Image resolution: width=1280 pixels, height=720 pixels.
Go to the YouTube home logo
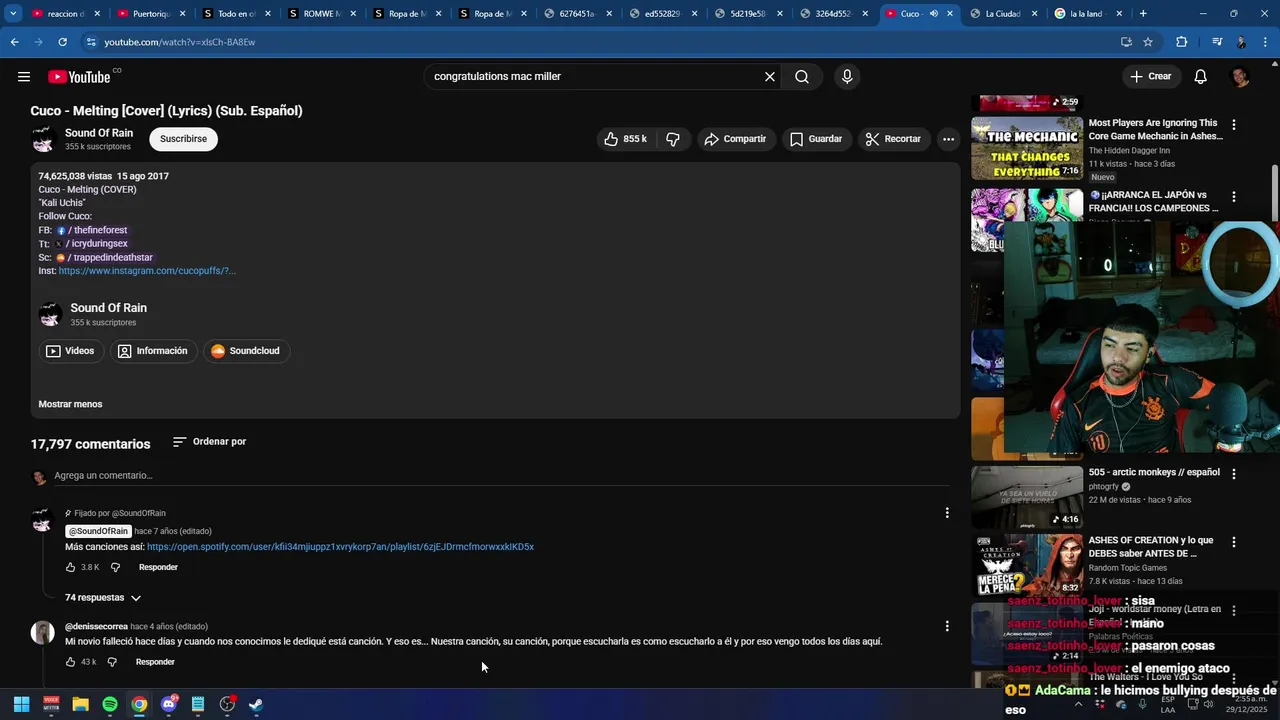79,77
